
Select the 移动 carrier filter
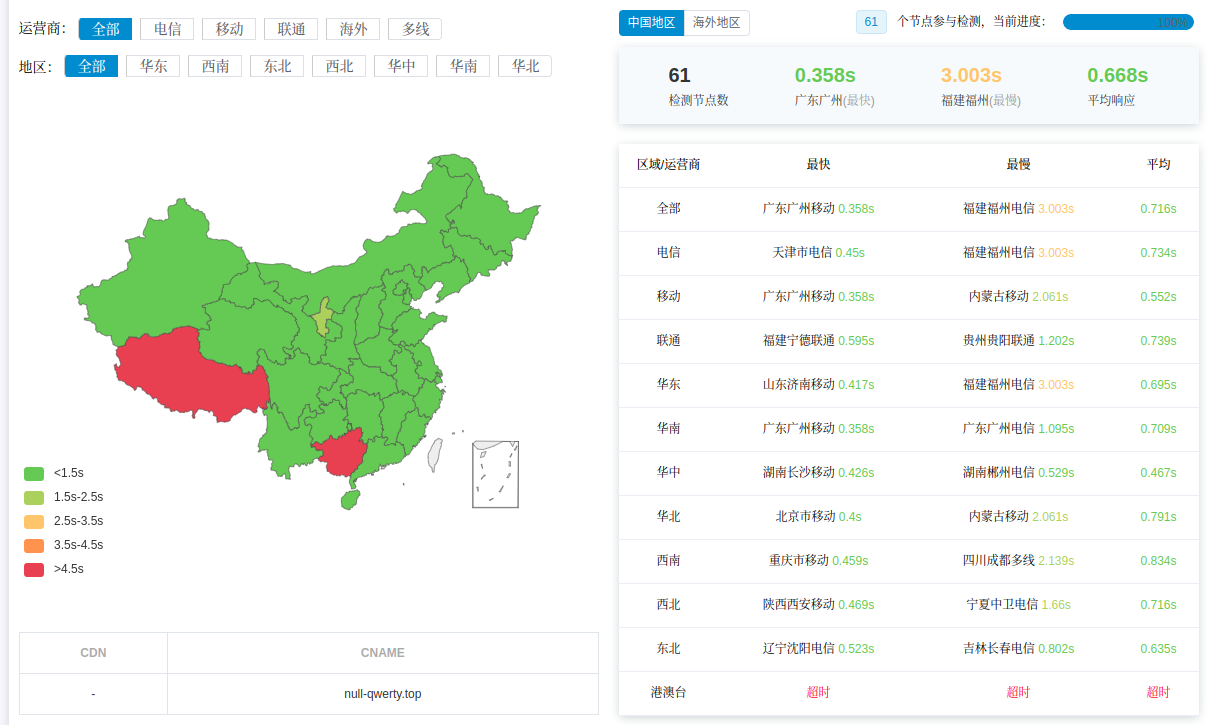pos(229,29)
